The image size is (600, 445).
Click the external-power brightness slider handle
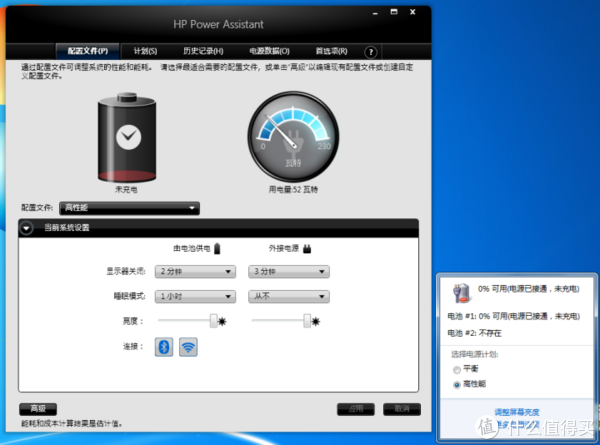[307, 321]
